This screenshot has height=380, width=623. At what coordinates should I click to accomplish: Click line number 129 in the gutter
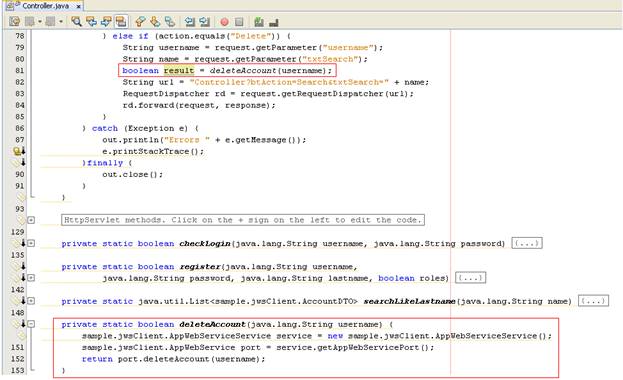tap(18, 232)
